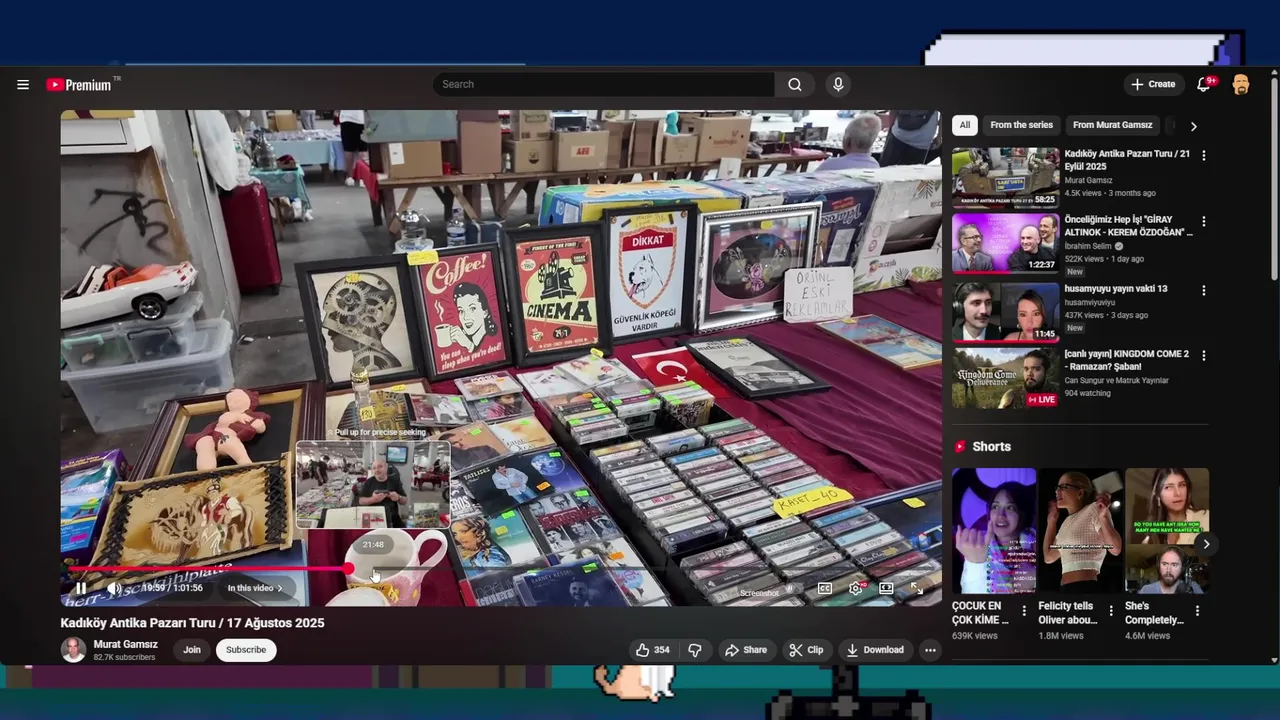1280x720 pixels.
Task: Open "Felicity tells Oliver" short
Action: point(1080,531)
